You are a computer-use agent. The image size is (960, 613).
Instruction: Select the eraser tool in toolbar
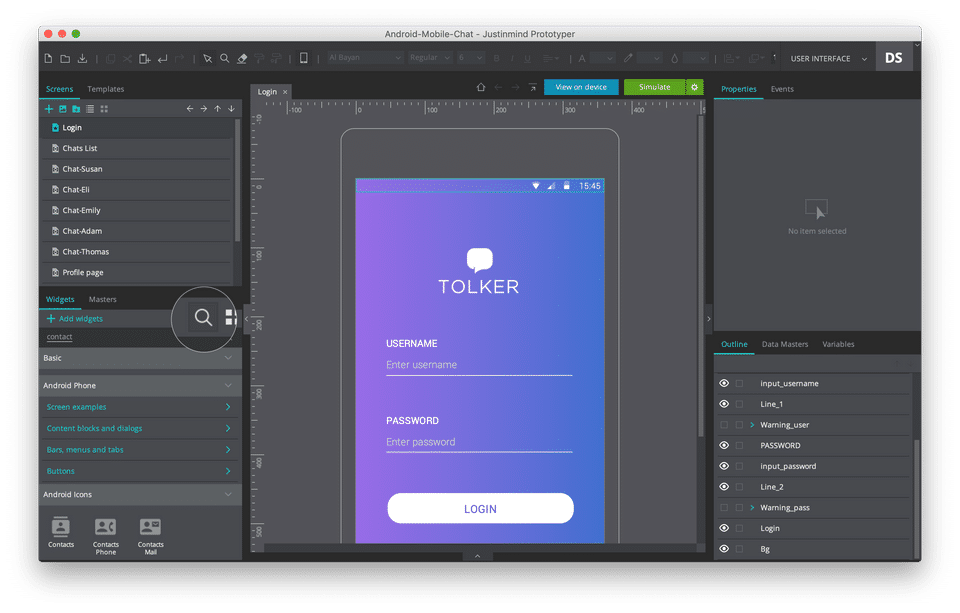click(x=242, y=59)
